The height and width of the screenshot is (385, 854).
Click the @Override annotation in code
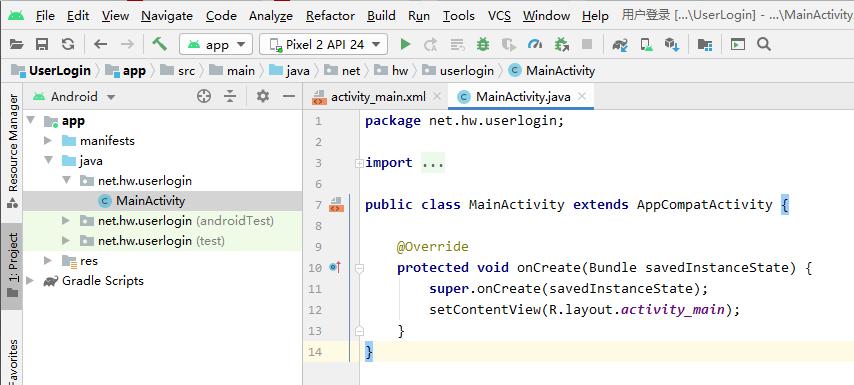click(x=432, y=247)
